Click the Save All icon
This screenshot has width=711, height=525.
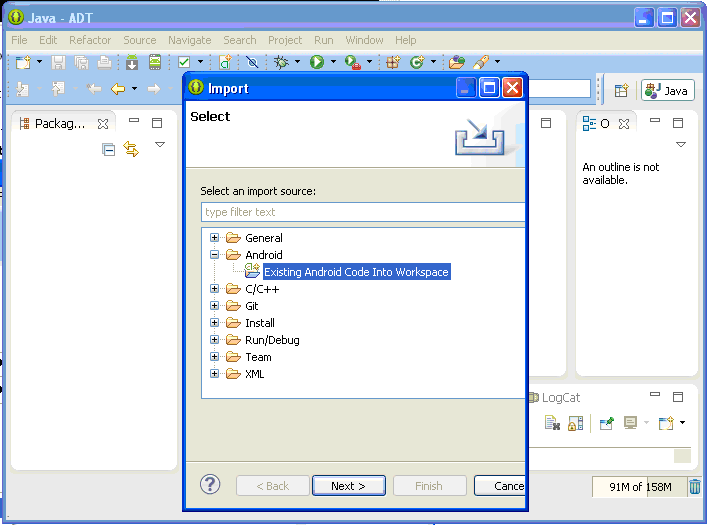click(82, 62)
